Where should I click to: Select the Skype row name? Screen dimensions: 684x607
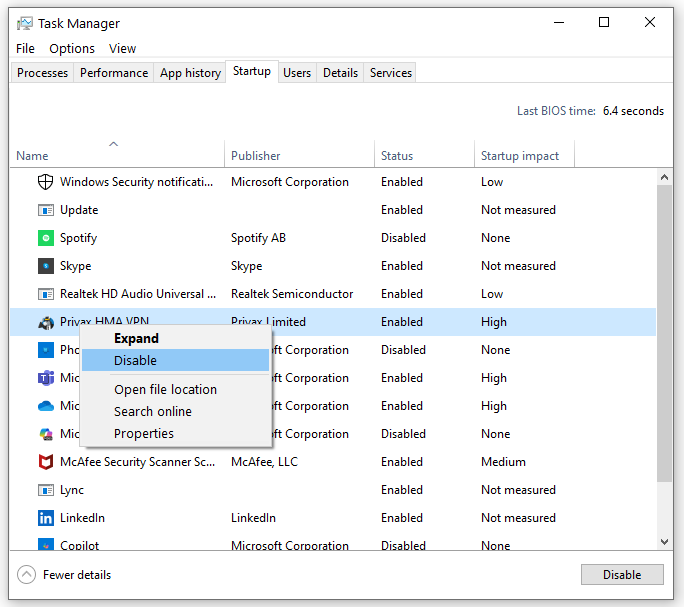(x=75, y=266)
